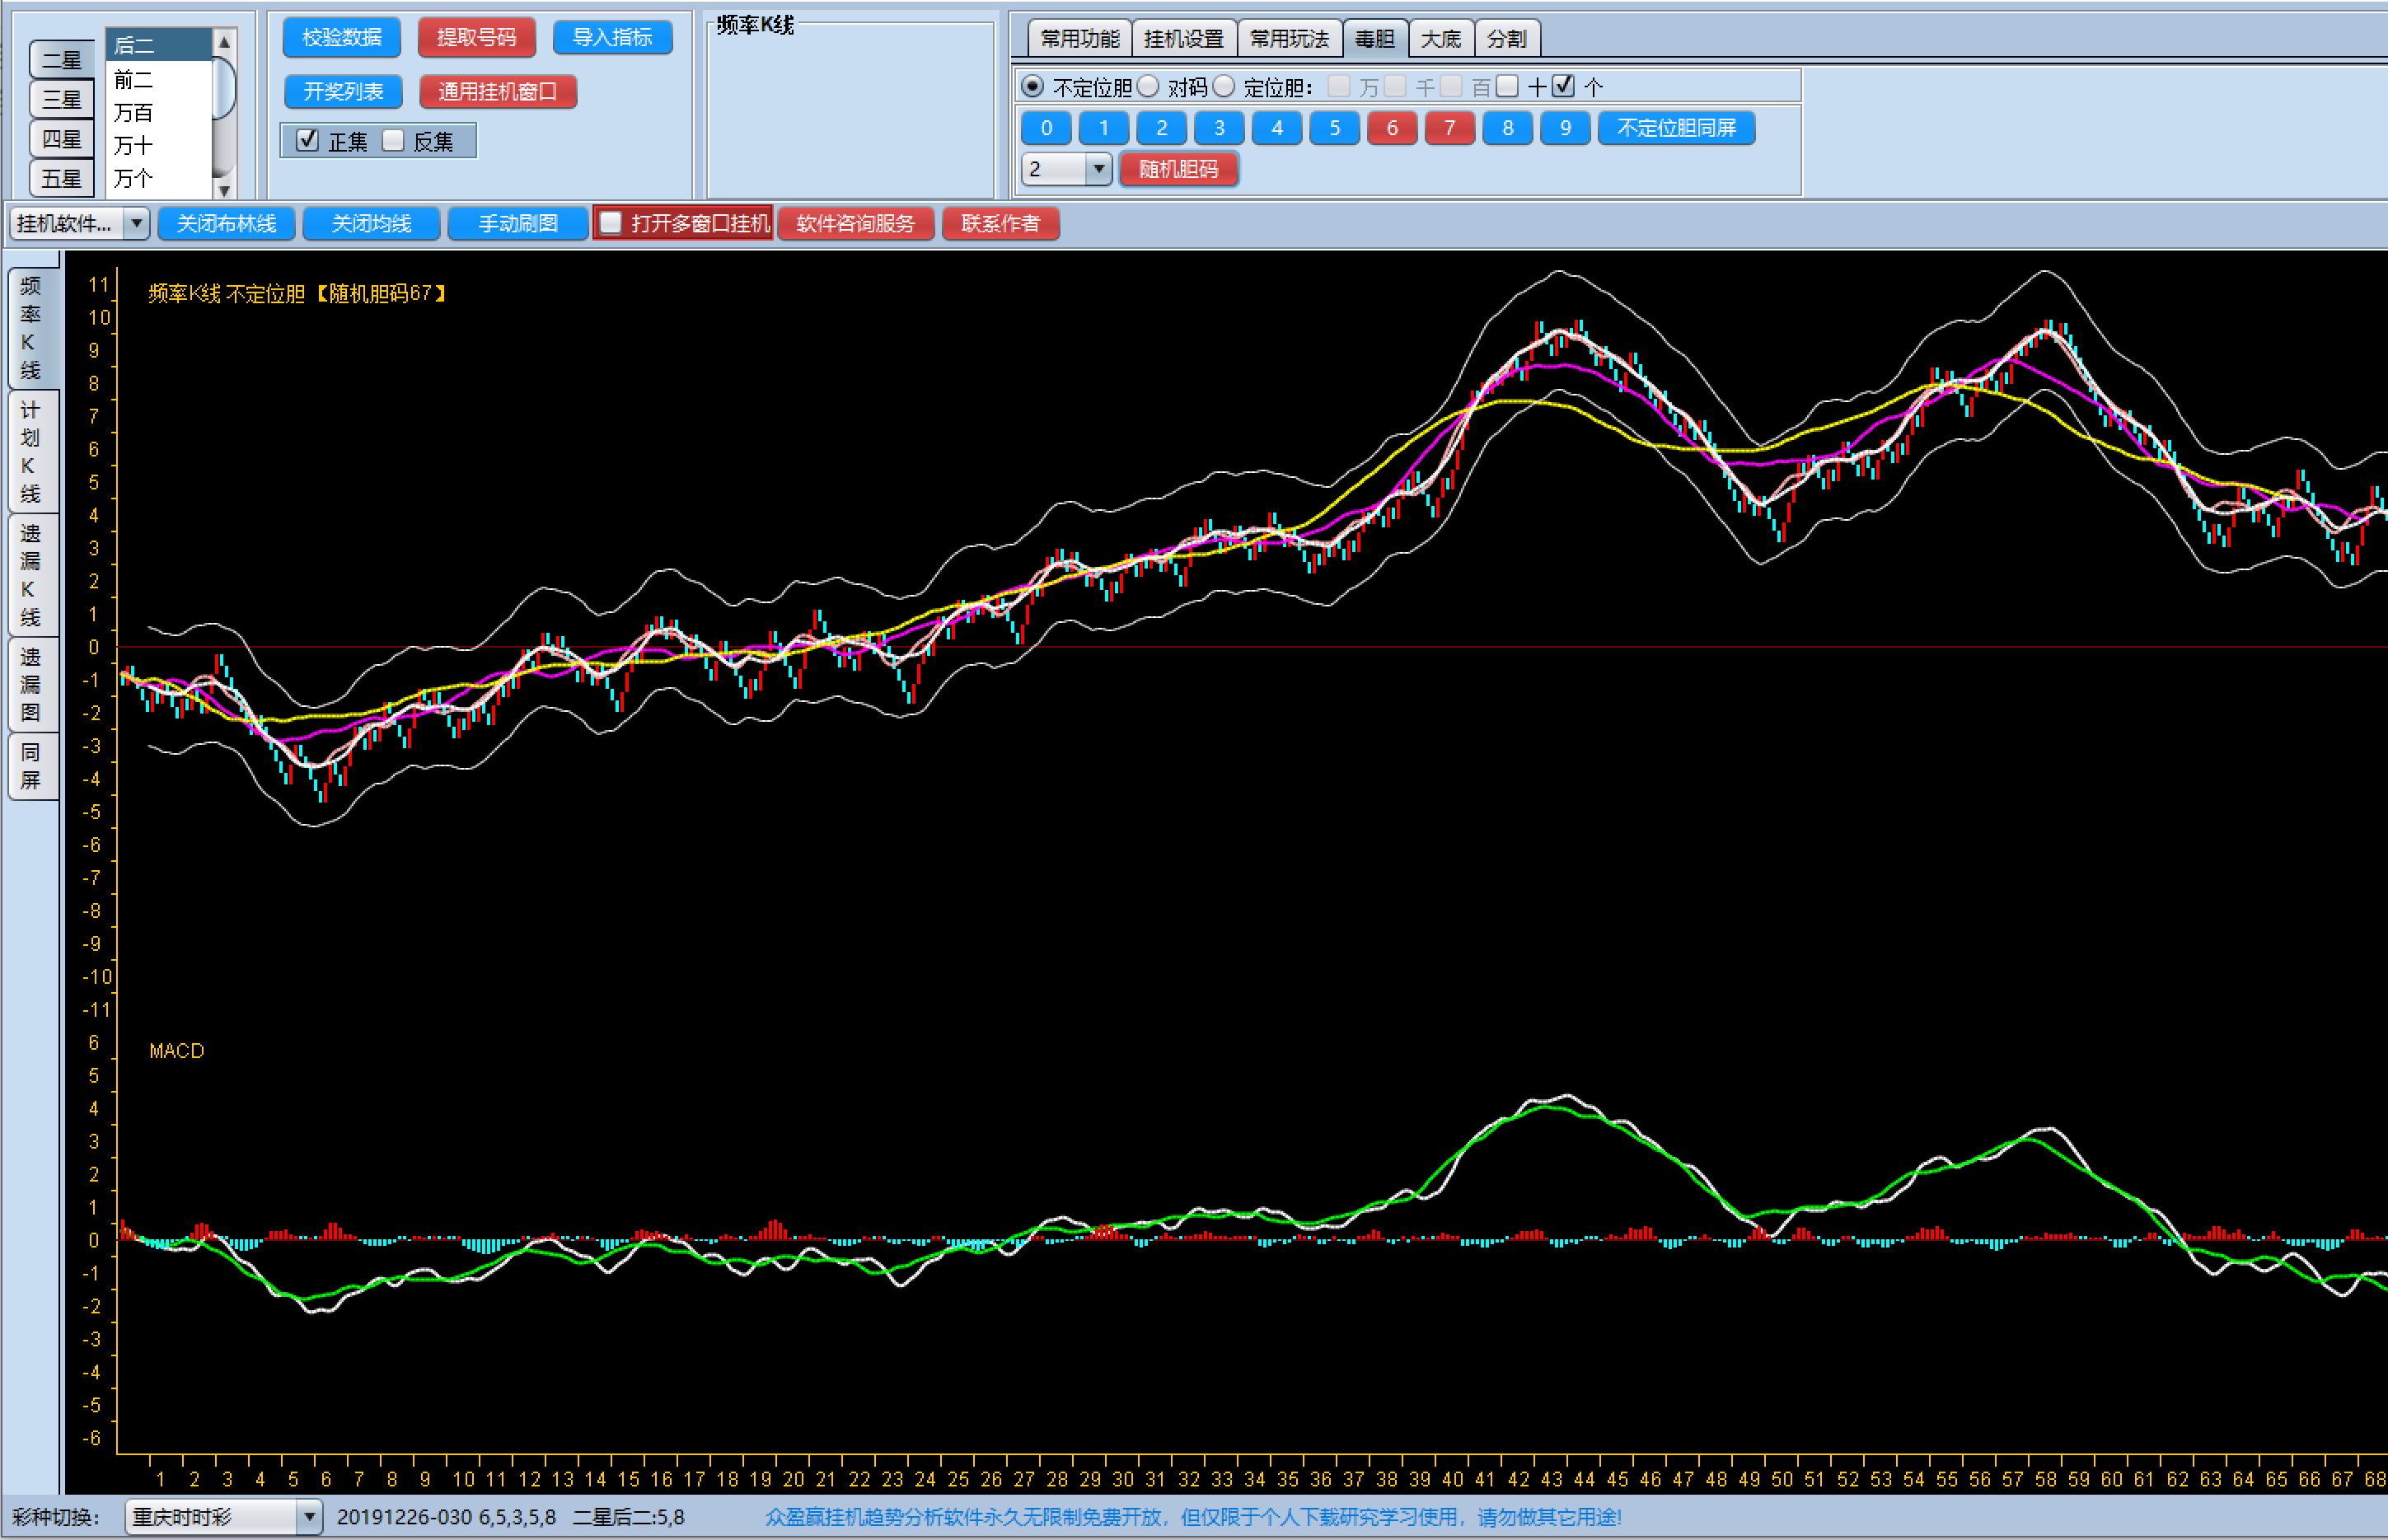Open the 挂机软件 dropdown

click(80, 223)
